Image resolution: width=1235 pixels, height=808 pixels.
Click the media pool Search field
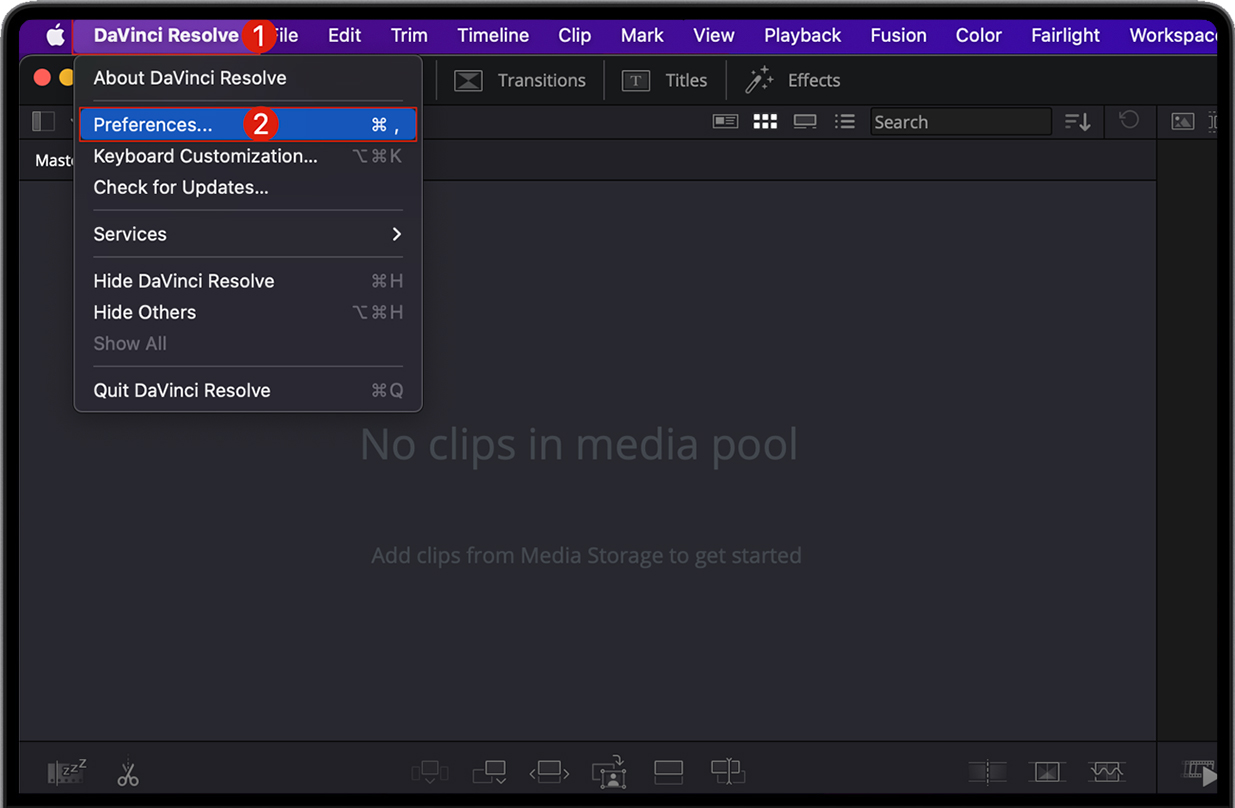click(960, 122)
